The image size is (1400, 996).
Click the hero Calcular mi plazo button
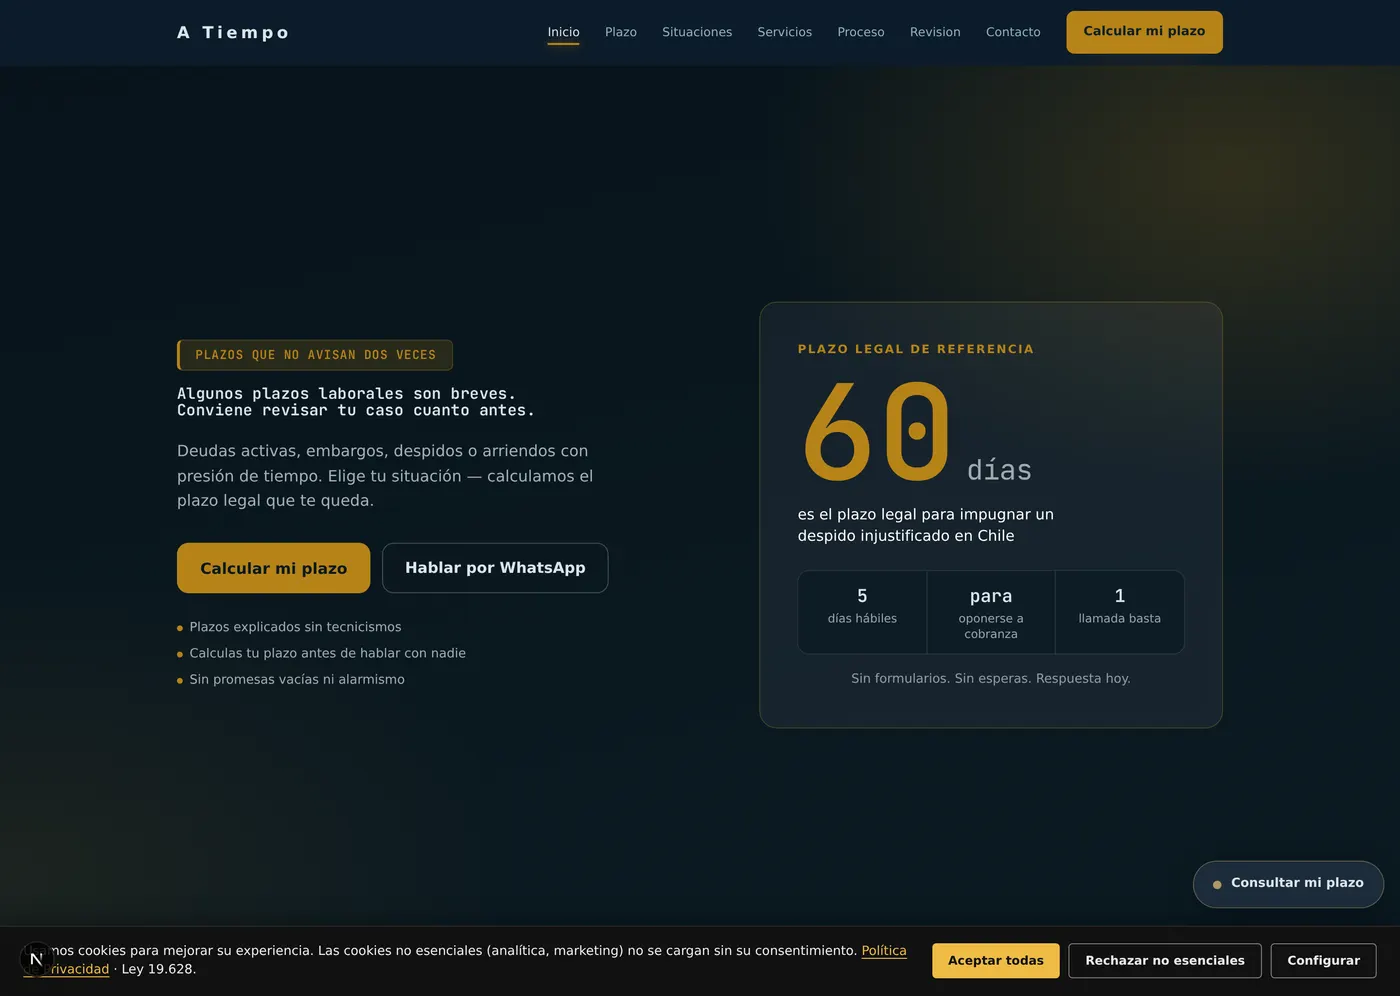pos(274,568)
